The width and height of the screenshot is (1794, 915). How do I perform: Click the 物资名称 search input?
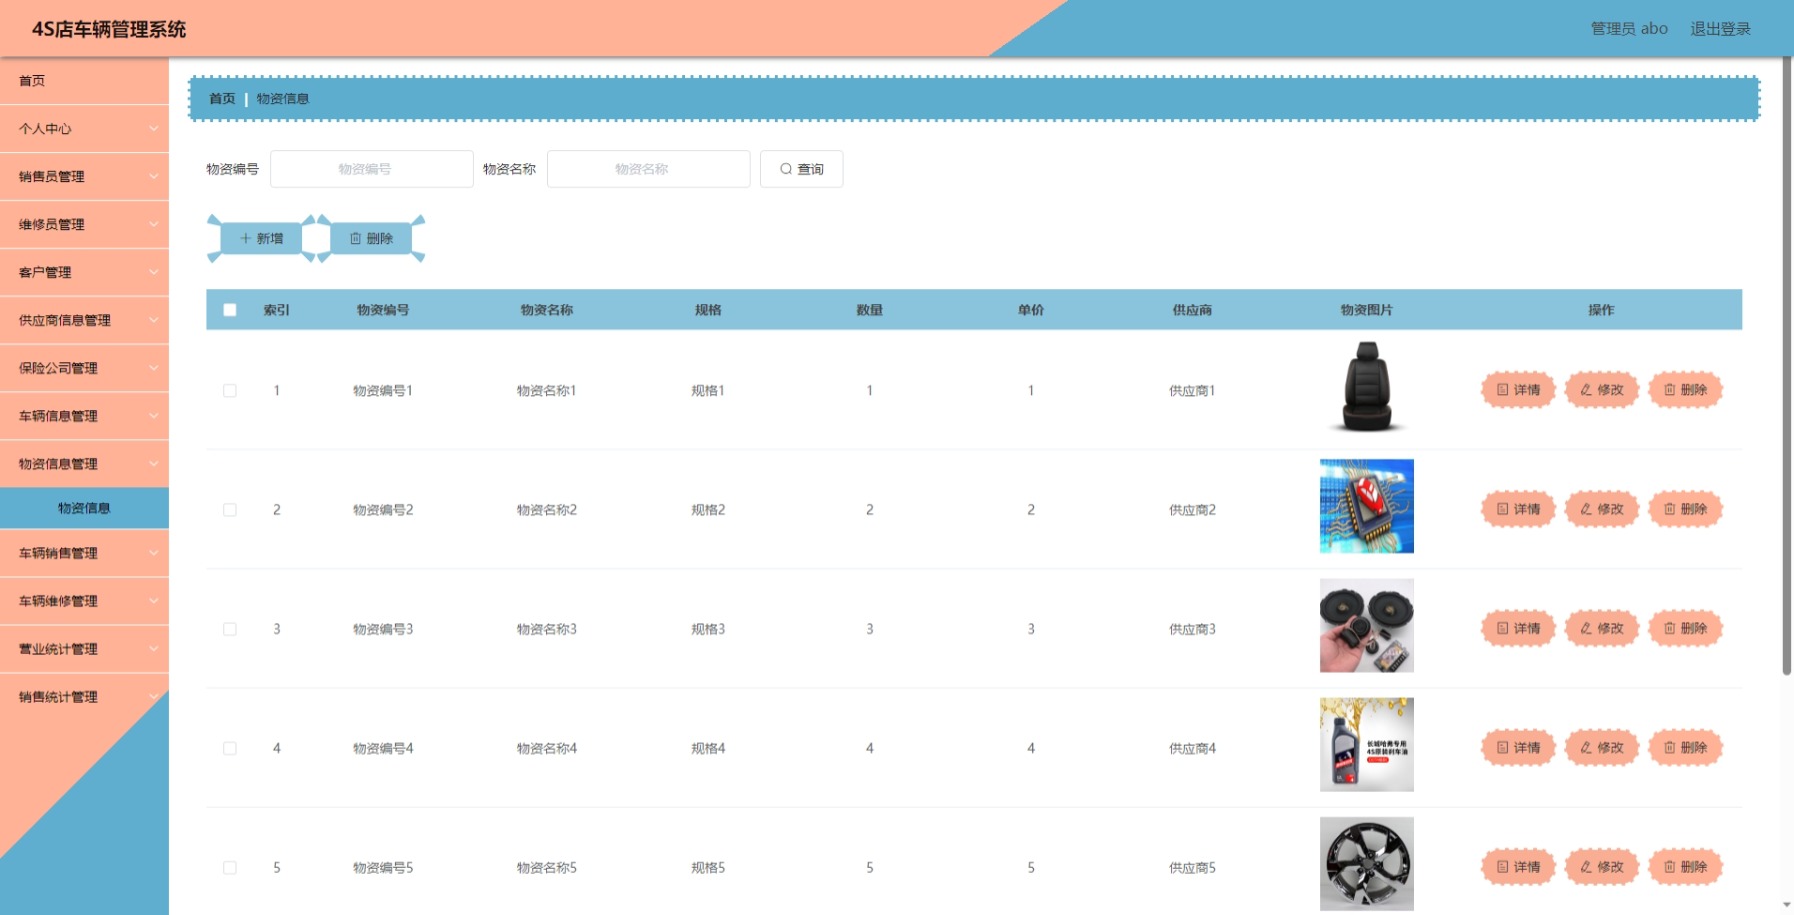click(649, 169)
